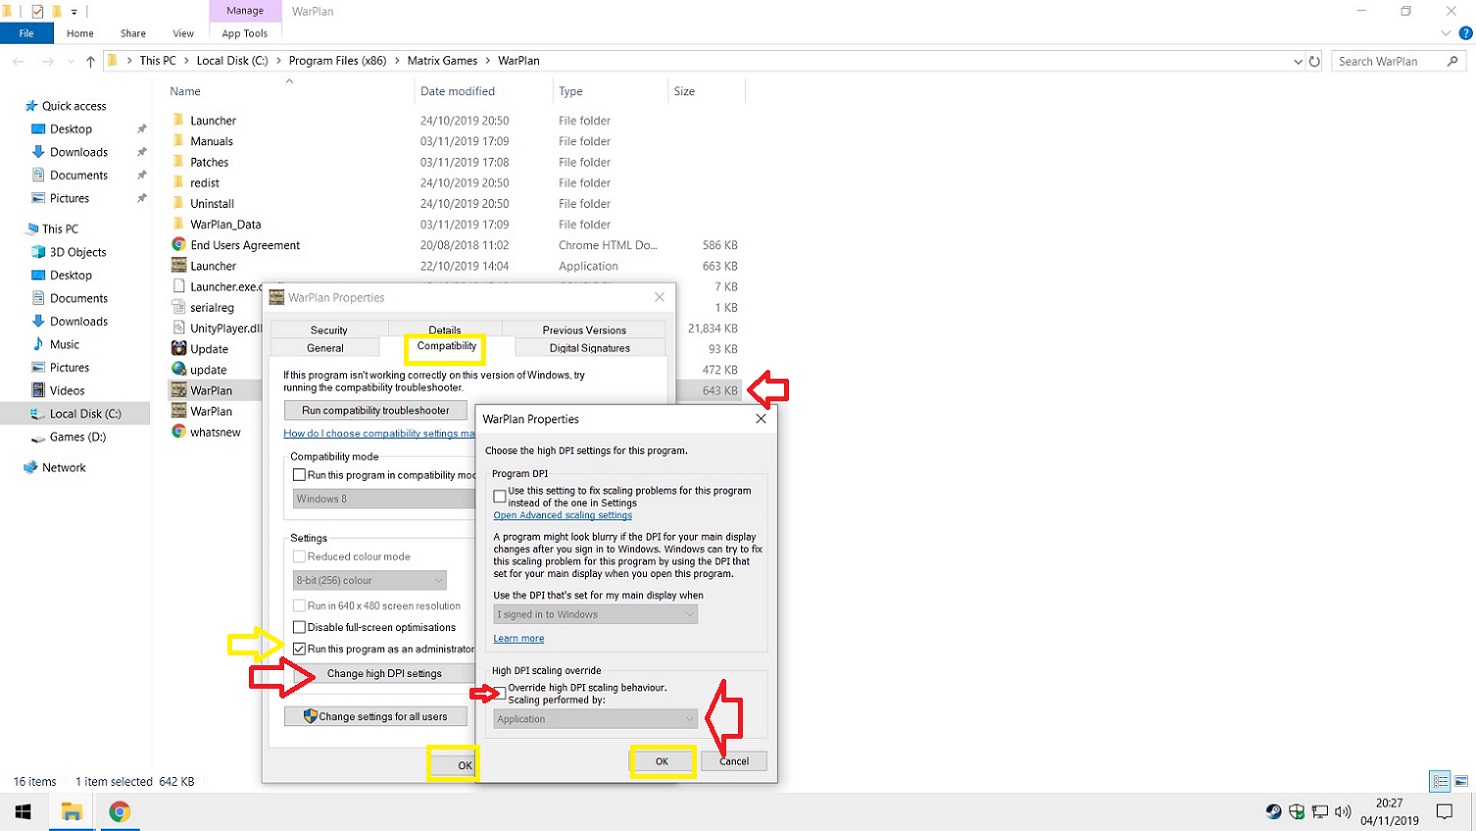Viewport: 1476px width, 831px height.
Task: Expand the ribbon with the chevron
Action: point(1446,33)
